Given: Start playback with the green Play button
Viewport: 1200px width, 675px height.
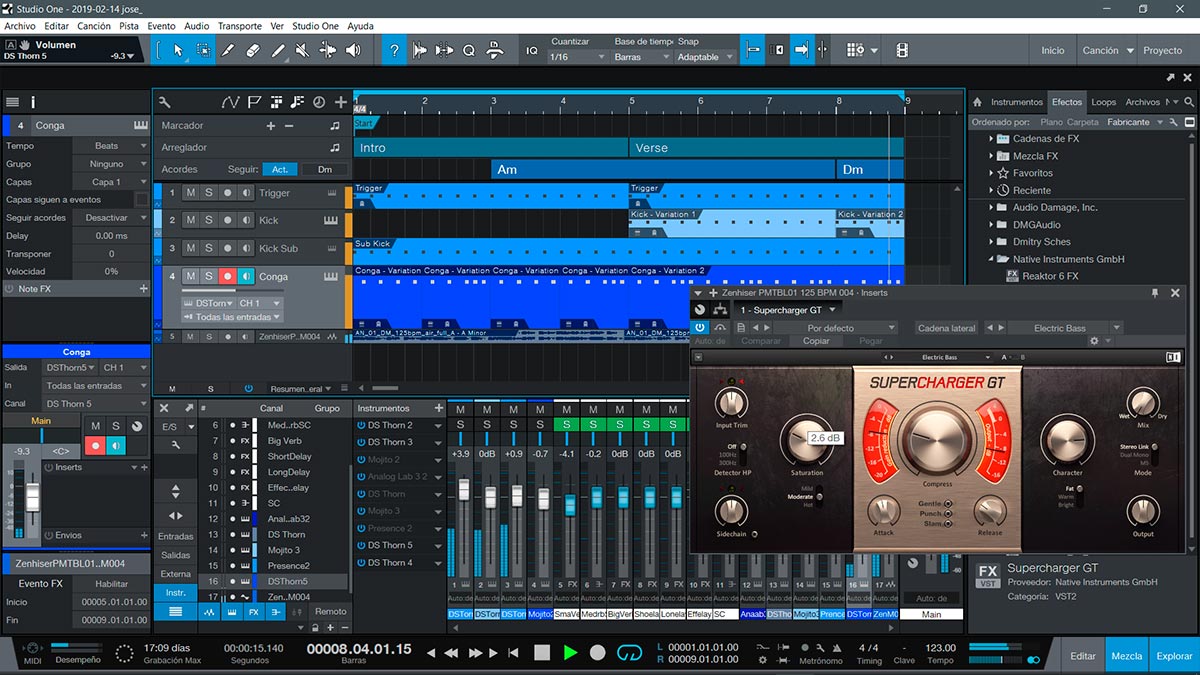Looking at the screenshot, I should point(570,653).
